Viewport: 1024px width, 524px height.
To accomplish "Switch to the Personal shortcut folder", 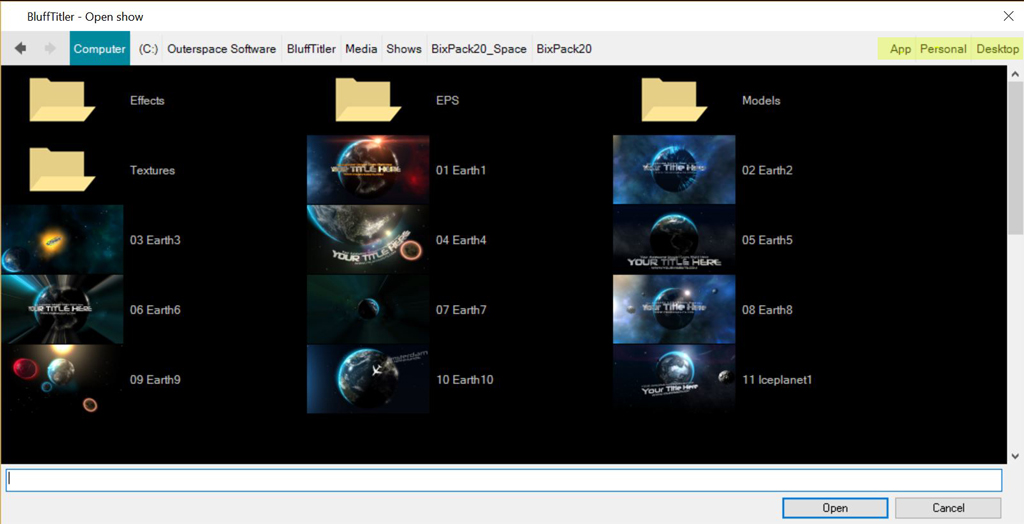I will 943,48.
